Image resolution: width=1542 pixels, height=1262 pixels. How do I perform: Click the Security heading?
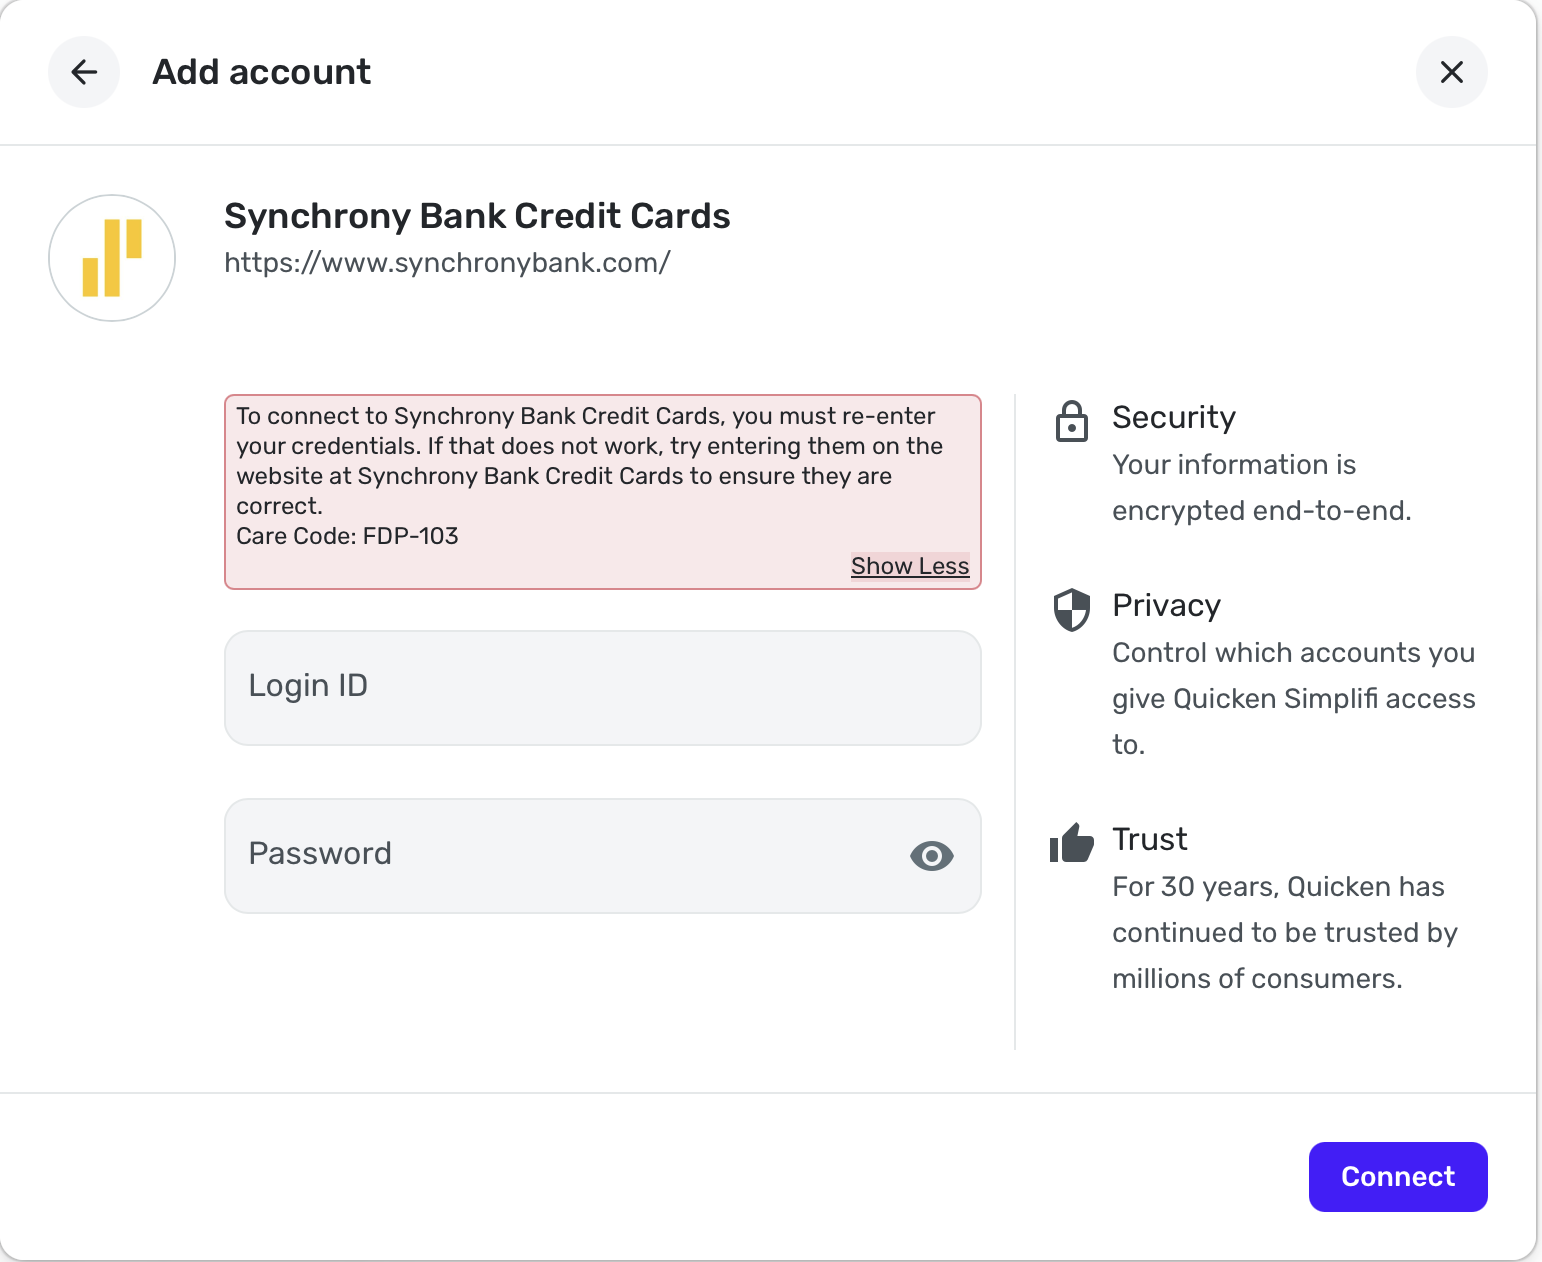point(1173,417)
